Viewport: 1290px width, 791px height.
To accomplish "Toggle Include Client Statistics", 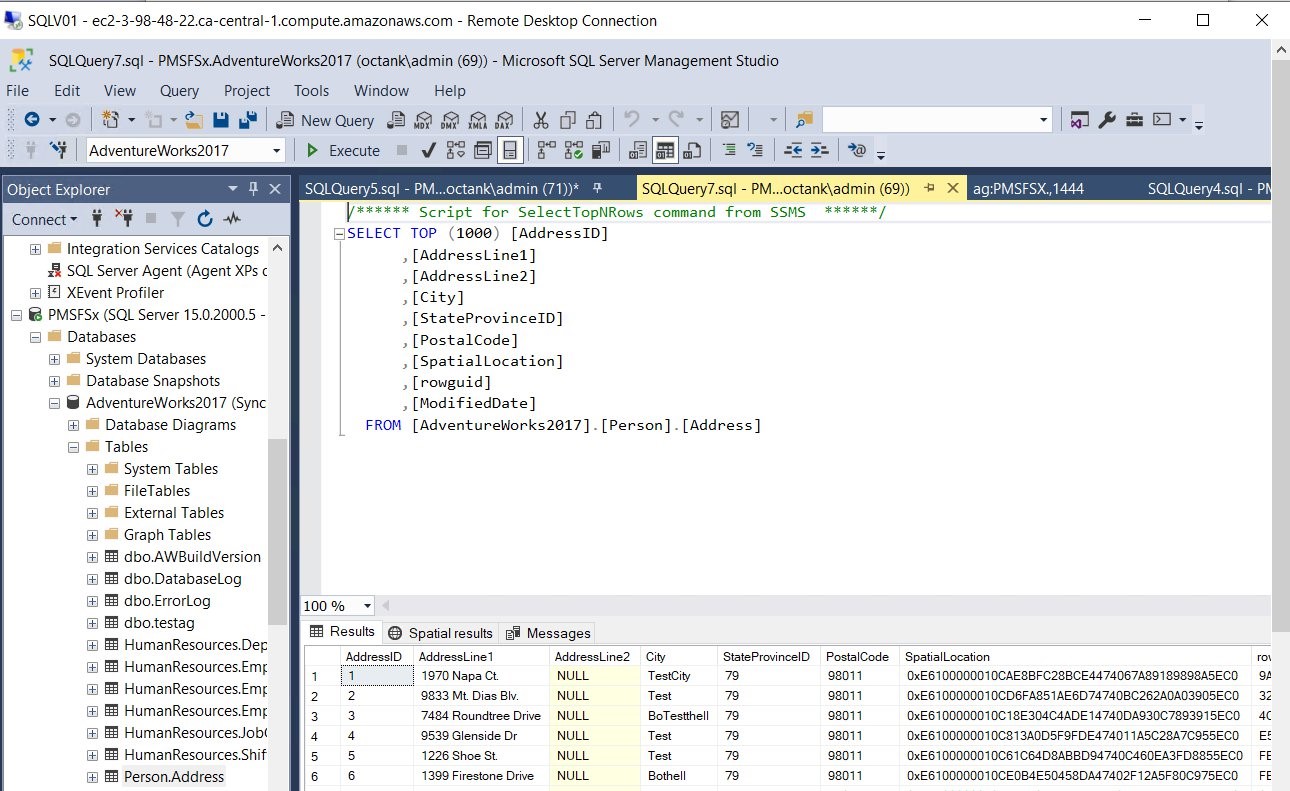I will coord(600,150).
